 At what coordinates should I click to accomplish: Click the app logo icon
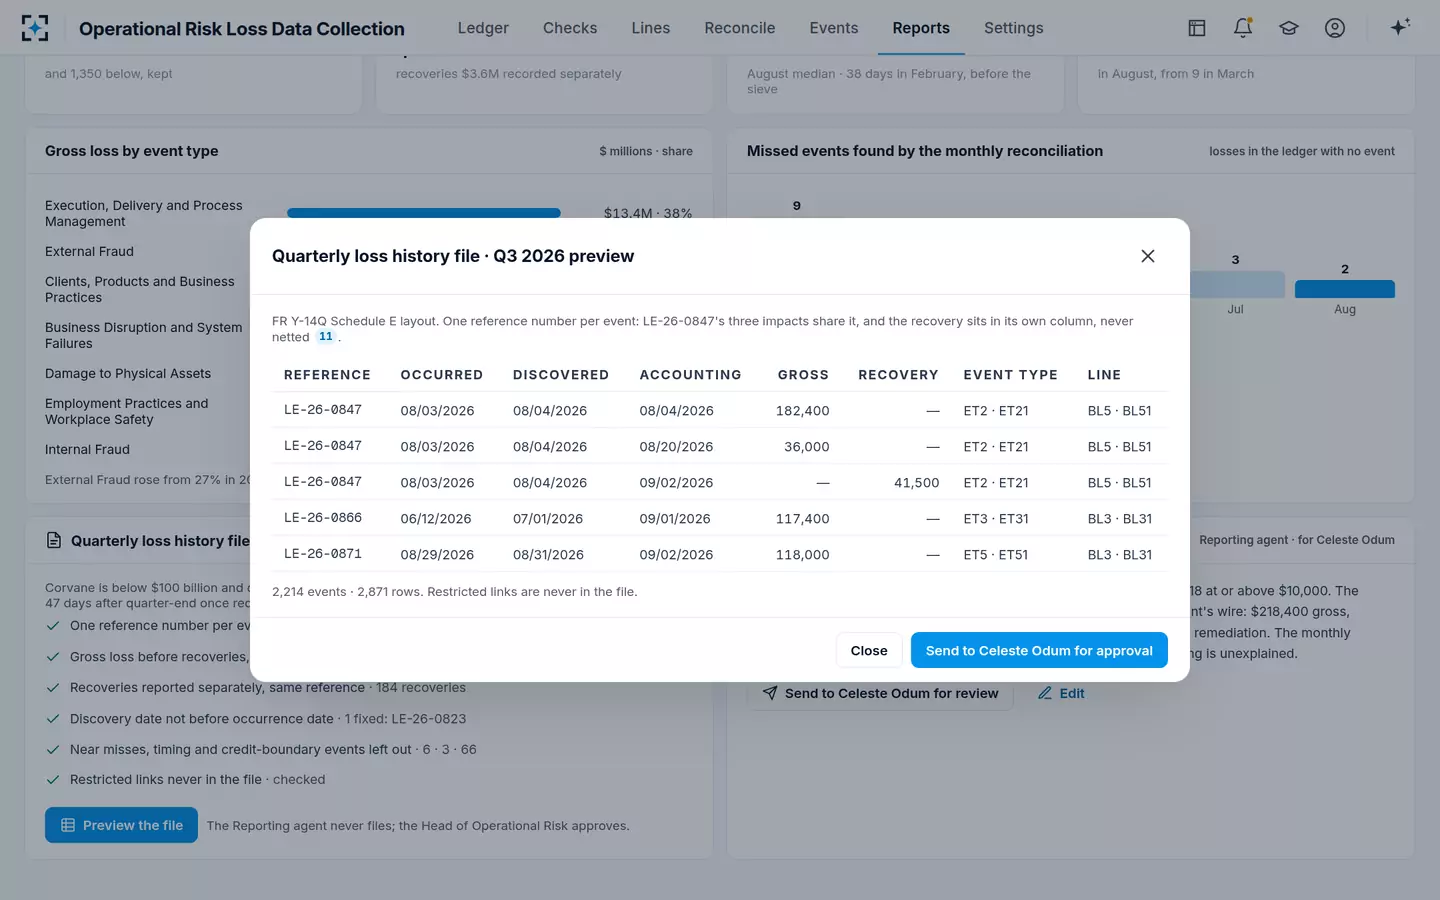[35, 28]
